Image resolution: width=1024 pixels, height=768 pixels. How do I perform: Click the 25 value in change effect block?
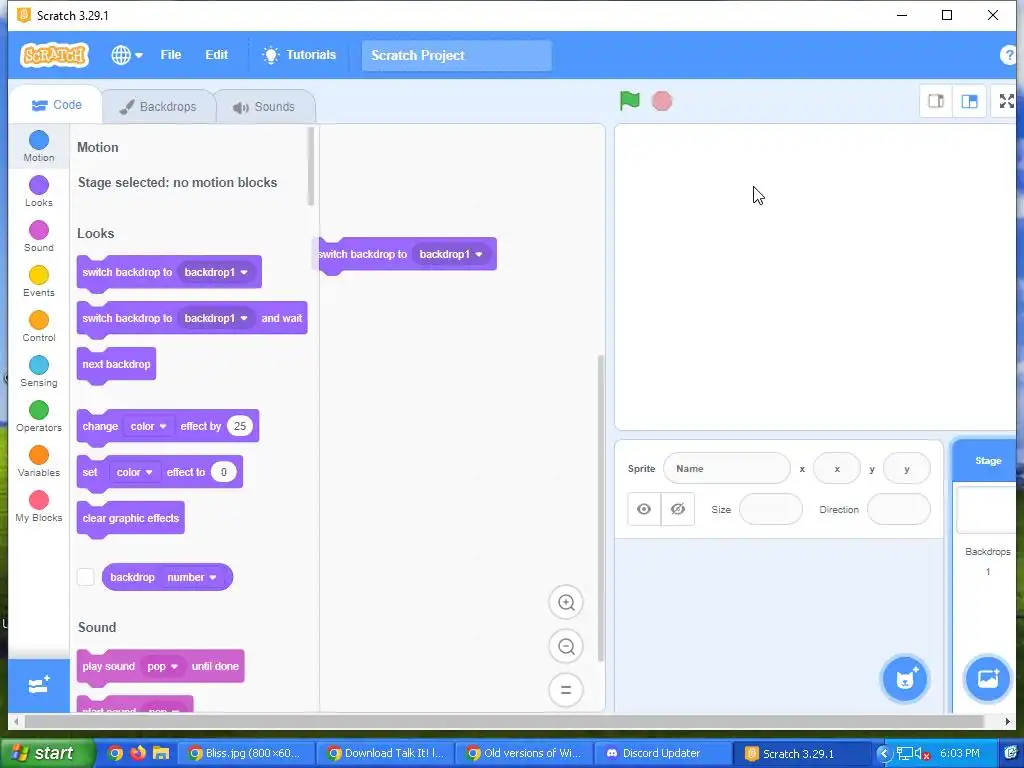pos(240,426)
